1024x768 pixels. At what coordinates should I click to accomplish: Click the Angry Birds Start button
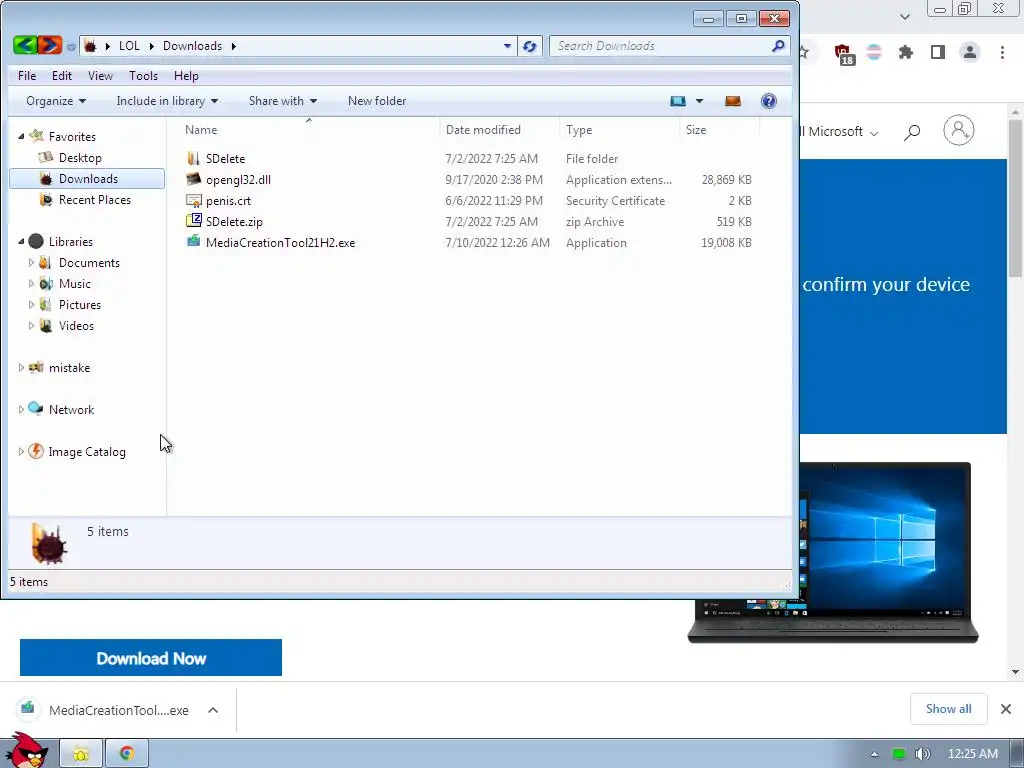[x=26, y=751]
